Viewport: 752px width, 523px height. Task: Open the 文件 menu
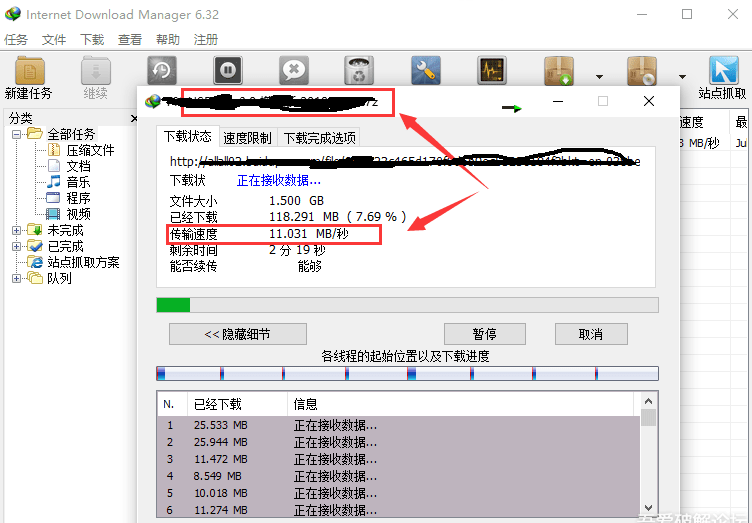(54, 39)
